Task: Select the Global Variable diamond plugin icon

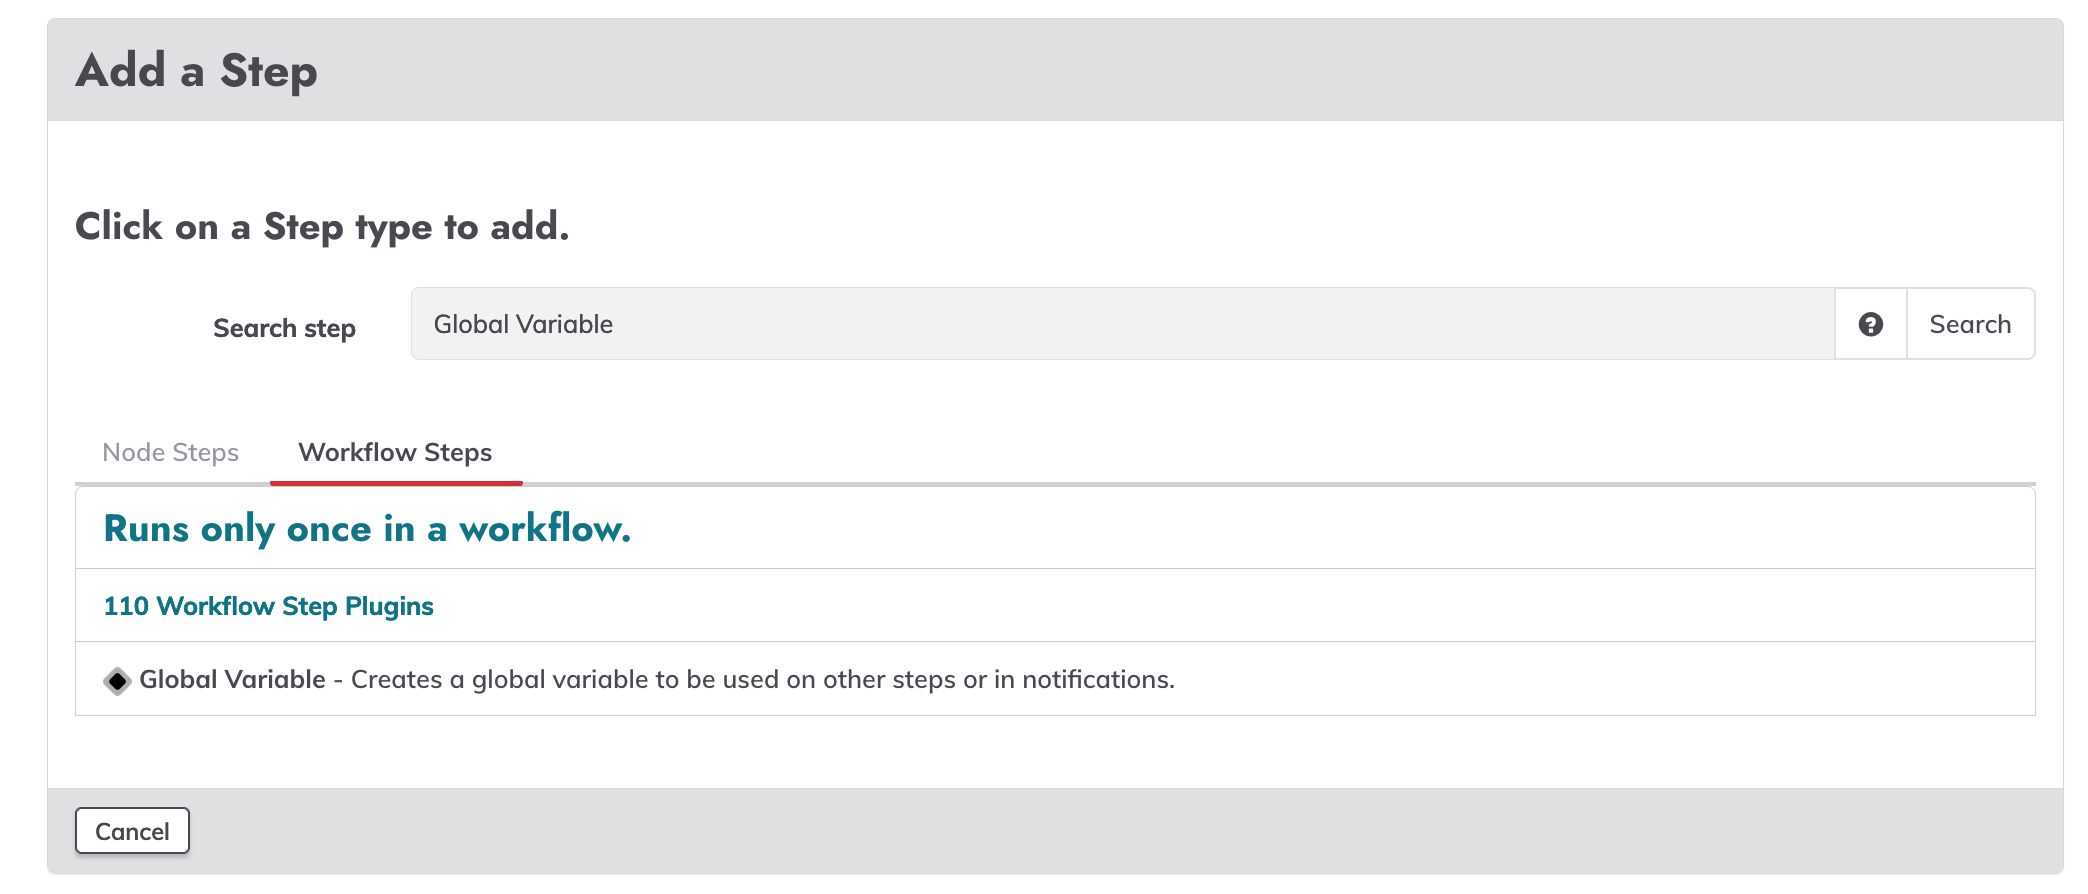Action: point(117,681)
